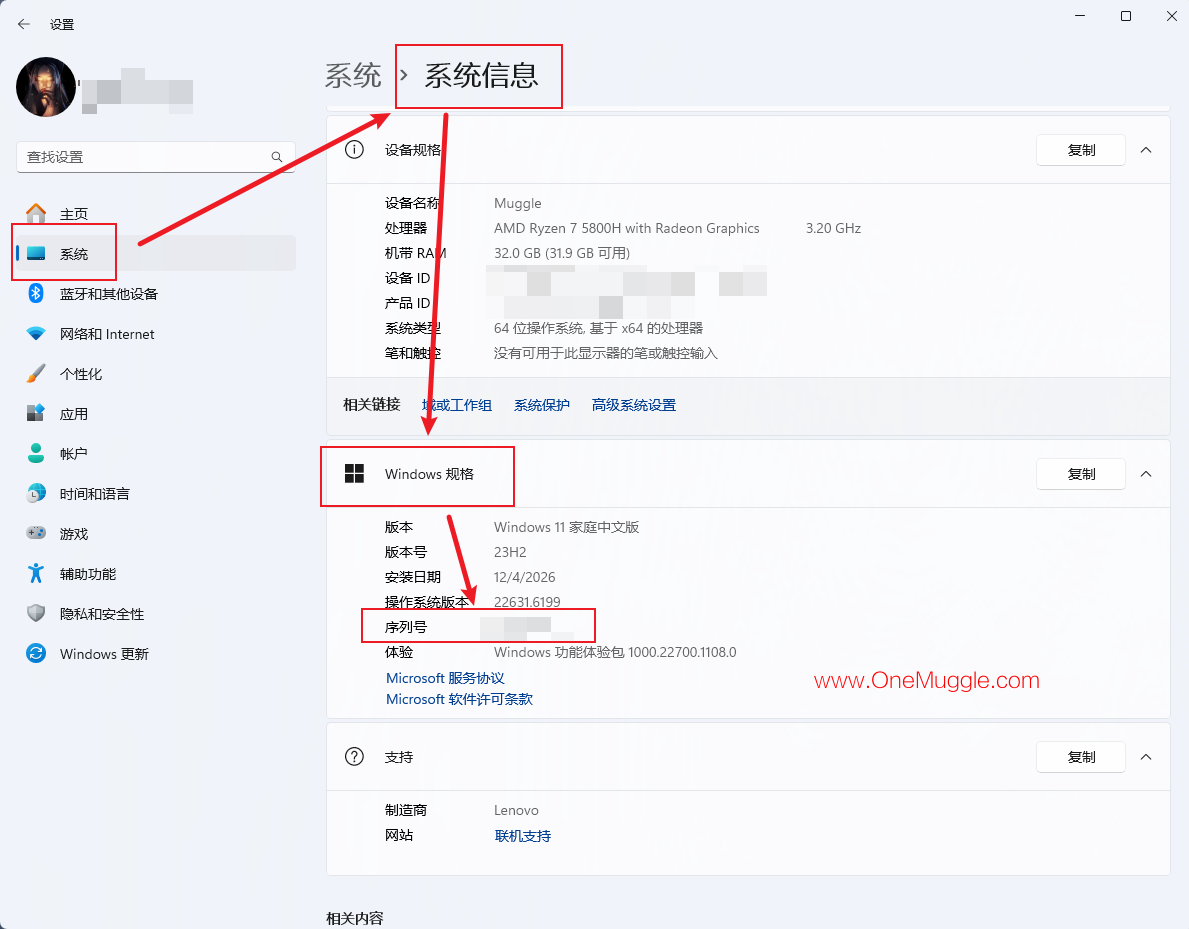This screenshot has width=1189, height=929.
Task: Open 网络和 Internet settings
Action: tap(155, 334)
